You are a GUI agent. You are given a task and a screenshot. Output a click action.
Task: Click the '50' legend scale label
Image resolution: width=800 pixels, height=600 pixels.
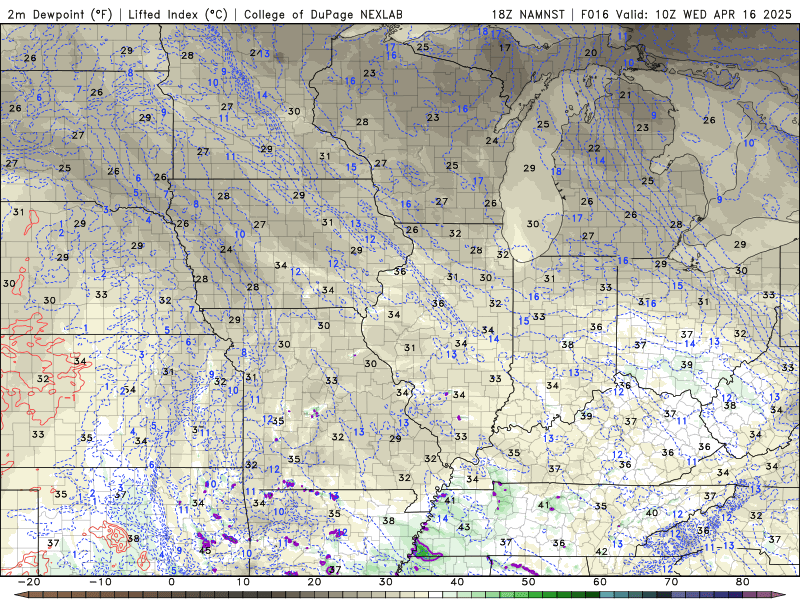pyautogui.click(x=529, y=582)
